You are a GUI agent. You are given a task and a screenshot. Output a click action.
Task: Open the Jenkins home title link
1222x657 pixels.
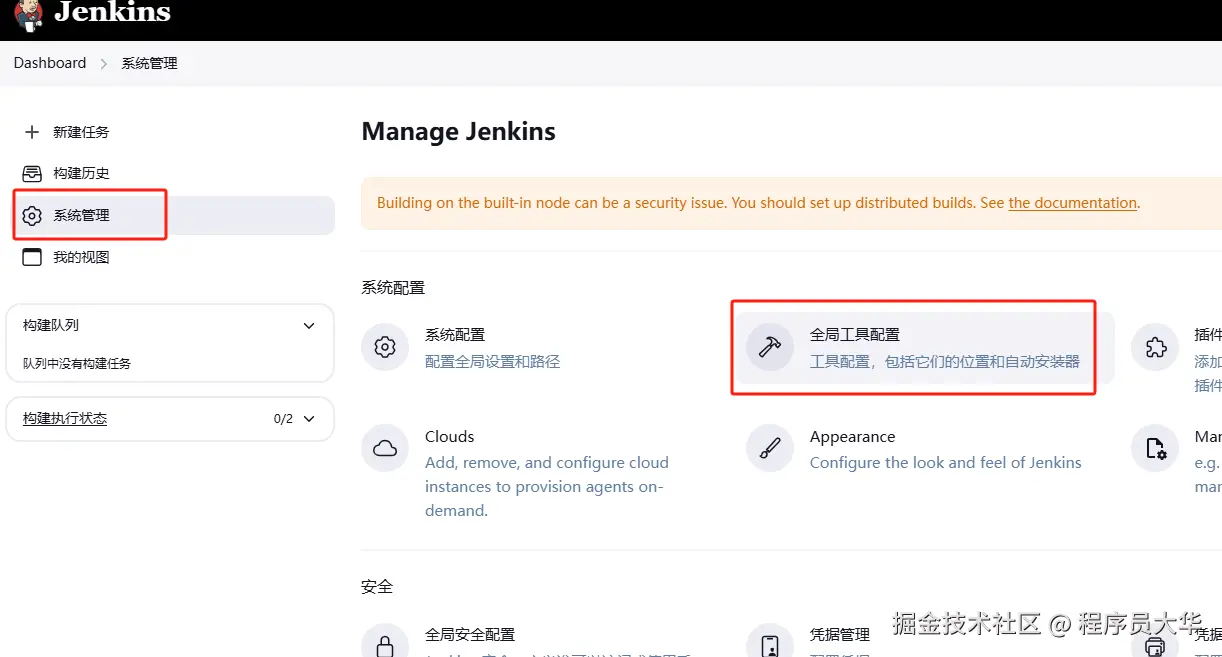pos(112,12)
